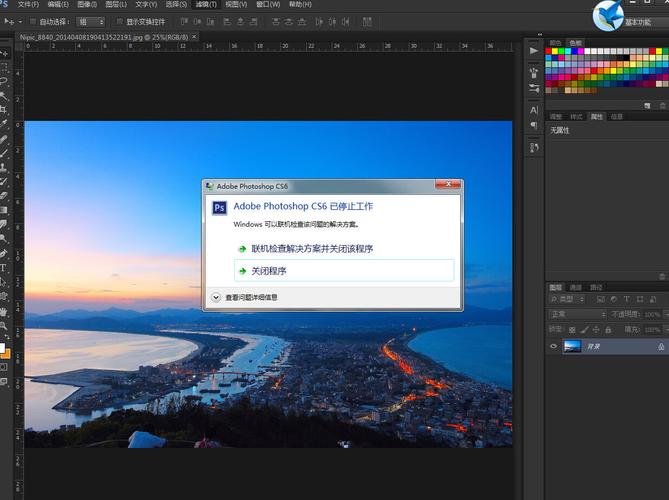Switch to the 通道 channels tab
Viewport: 669px width, 500px height.
(576, 287)
